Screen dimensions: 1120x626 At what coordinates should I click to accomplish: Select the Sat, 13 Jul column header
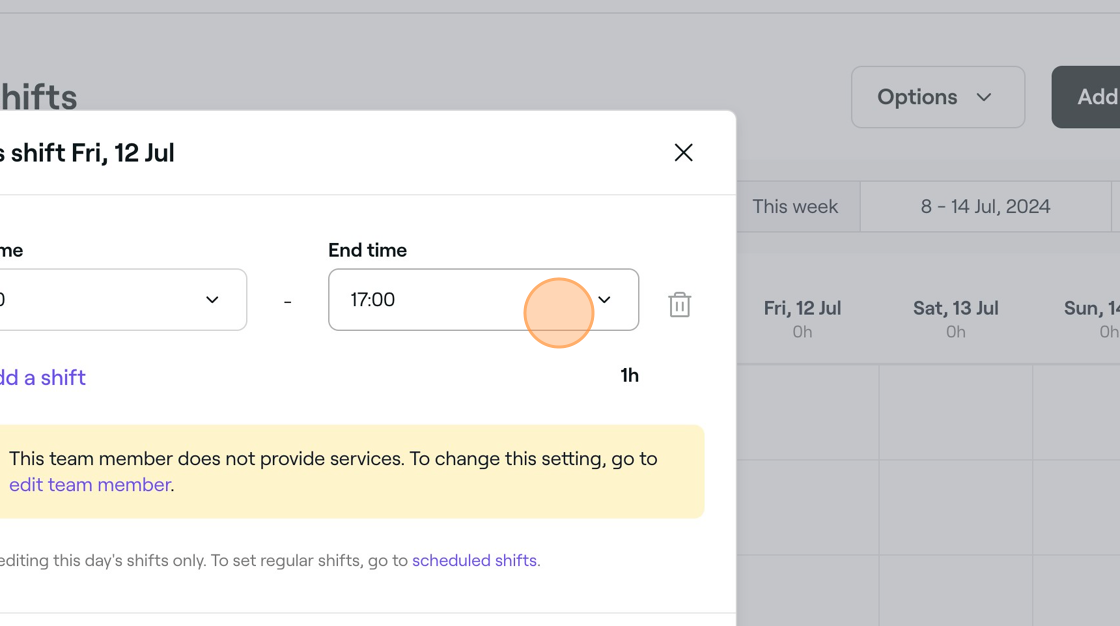tap(956, 319)
